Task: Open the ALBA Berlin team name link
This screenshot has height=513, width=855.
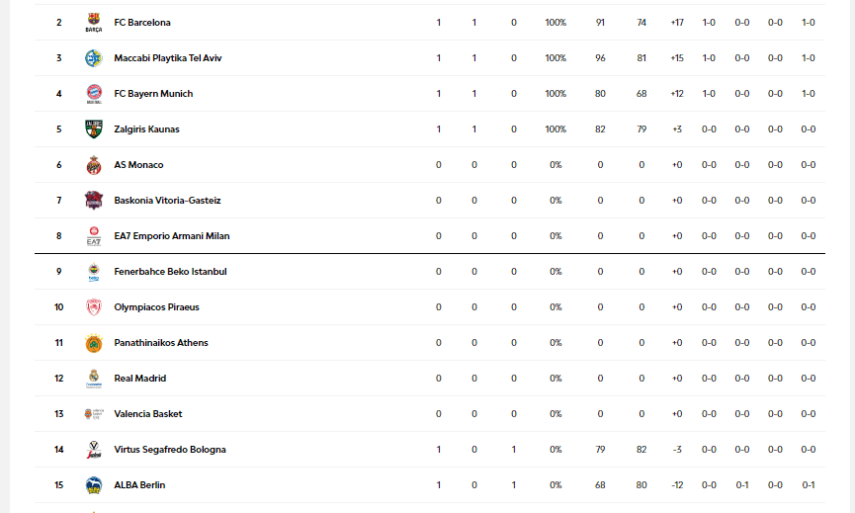Action: pyautogui.click(x=139, y=485)
